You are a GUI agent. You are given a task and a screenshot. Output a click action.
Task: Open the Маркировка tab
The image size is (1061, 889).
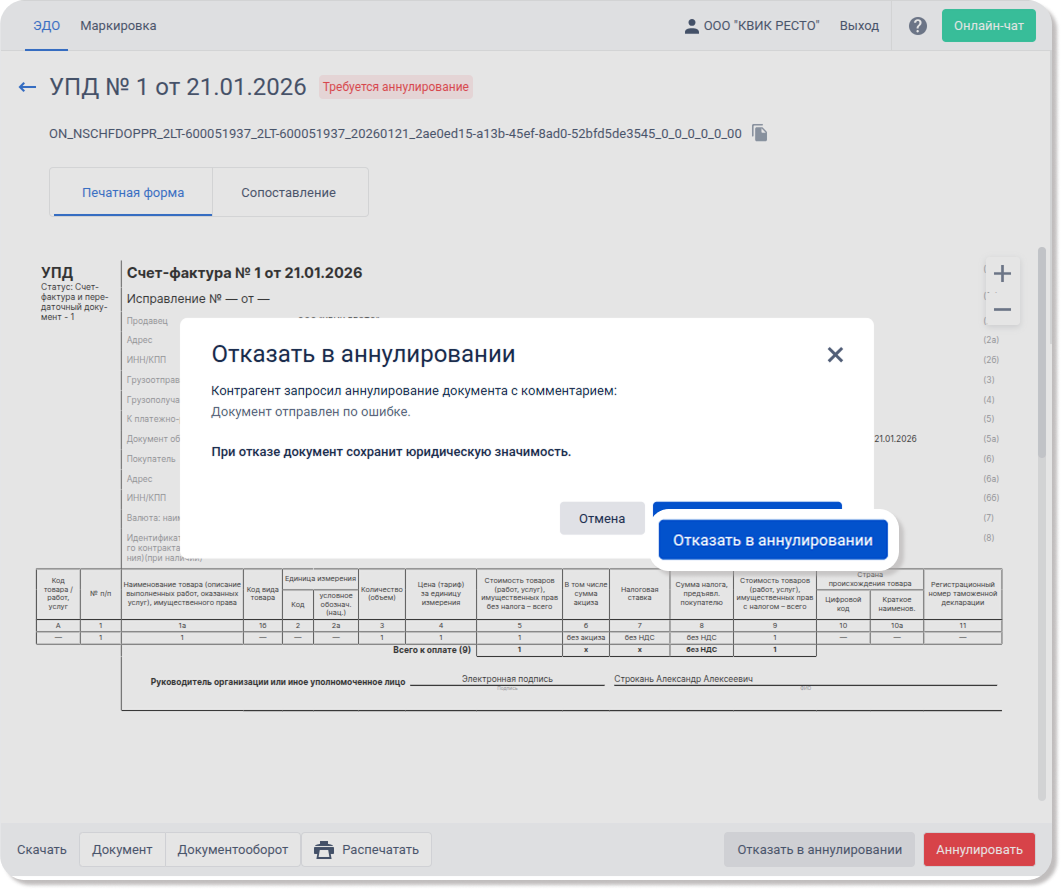point(118,26)
